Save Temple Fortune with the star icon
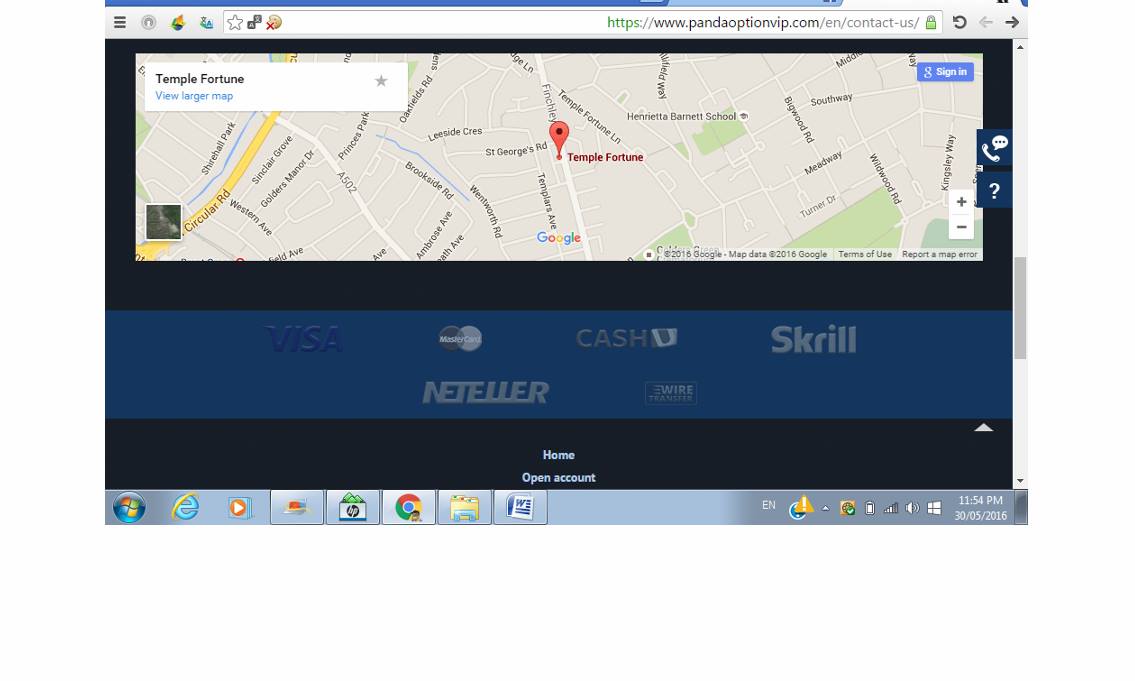Screen dimensions: 1135x681 381,81
